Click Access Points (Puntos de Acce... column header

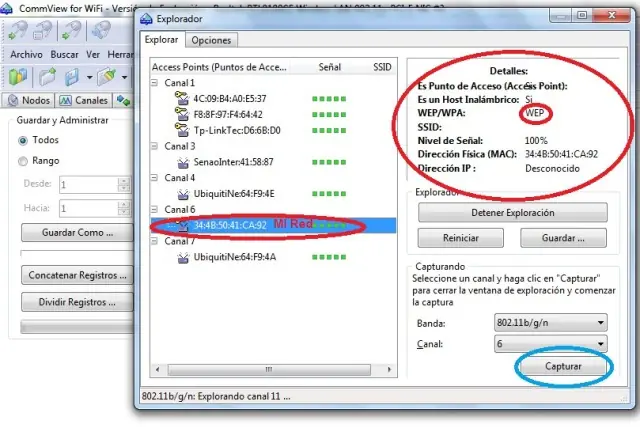(219, 67)
